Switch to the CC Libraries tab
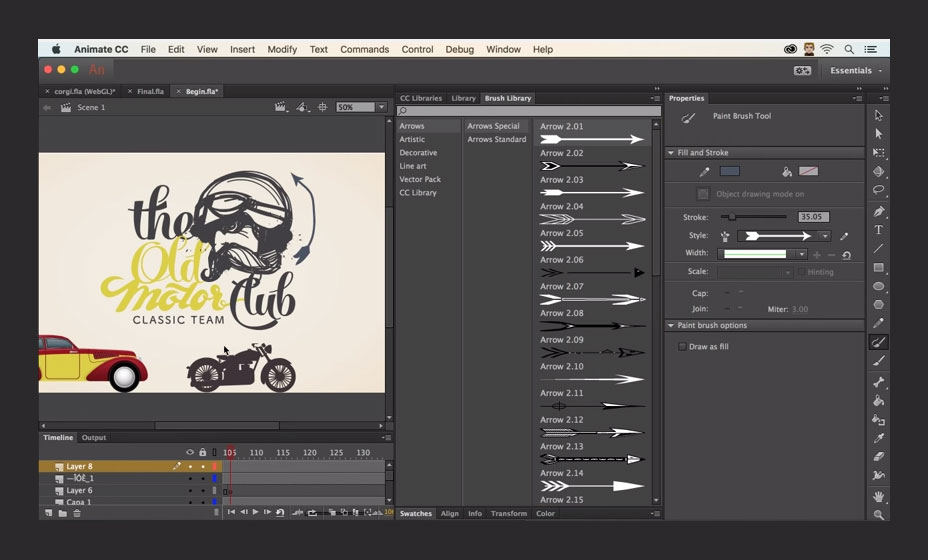Viewport: 928px width, 560px height. click(x=420, y=98)
